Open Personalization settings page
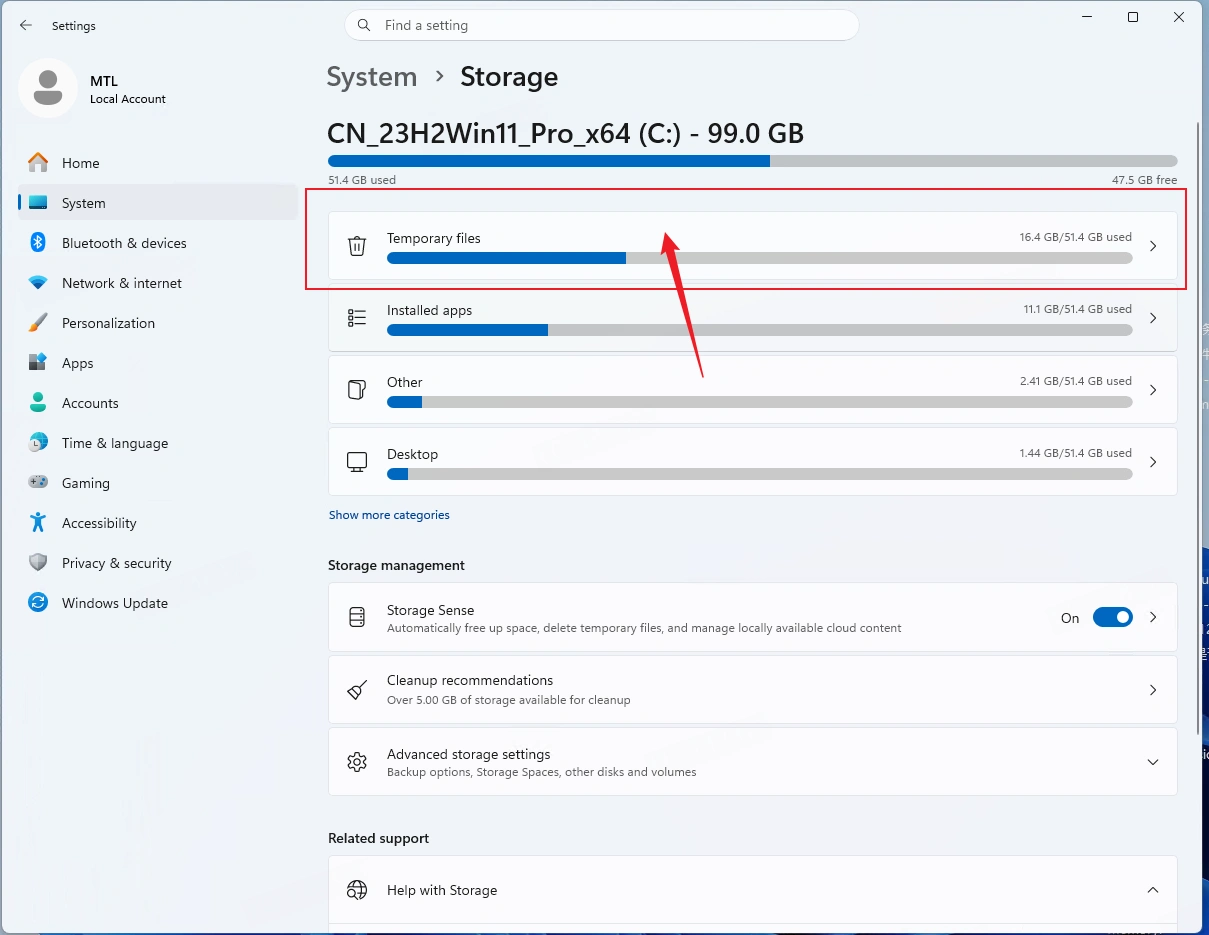Image resolution: width=1209 pixels, height=935 pixels. tap(158, 323)
